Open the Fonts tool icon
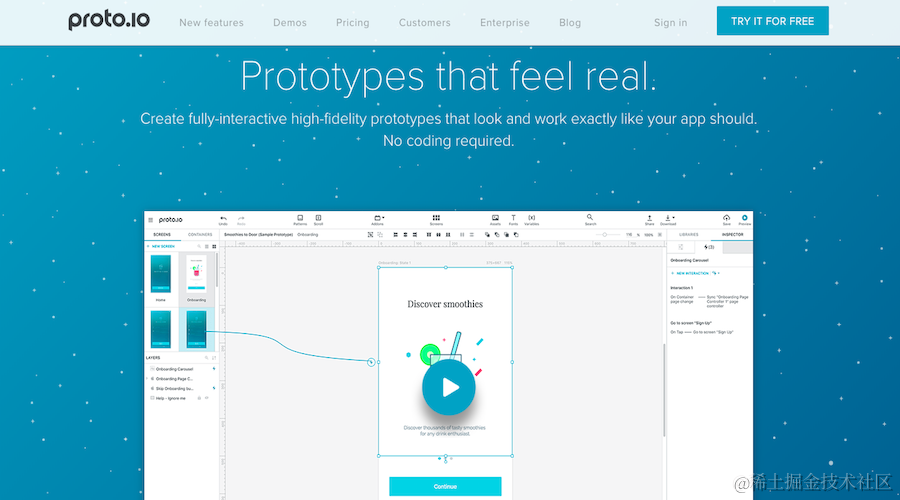Viewport: 900px width, 500px height. pyautogui.click(x=514, y=218)
